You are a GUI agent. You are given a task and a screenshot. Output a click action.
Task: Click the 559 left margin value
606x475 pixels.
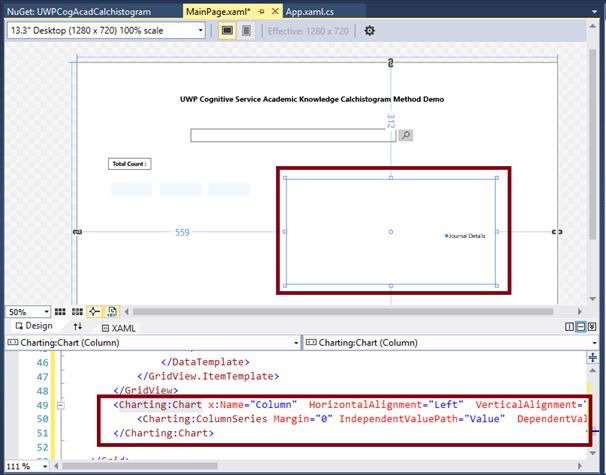(182, 232)
